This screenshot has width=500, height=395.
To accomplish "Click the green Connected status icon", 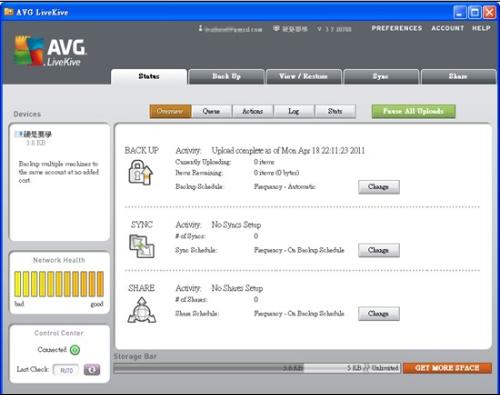I will coord(75,350).
